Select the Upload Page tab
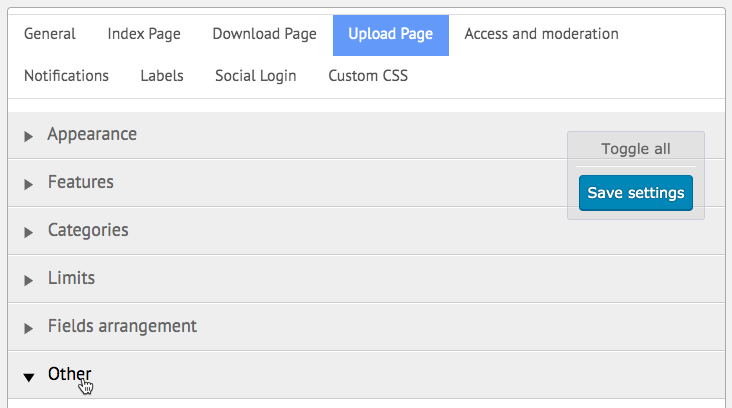Viewport: 732px width, 408px height. [x=391, y=35]
